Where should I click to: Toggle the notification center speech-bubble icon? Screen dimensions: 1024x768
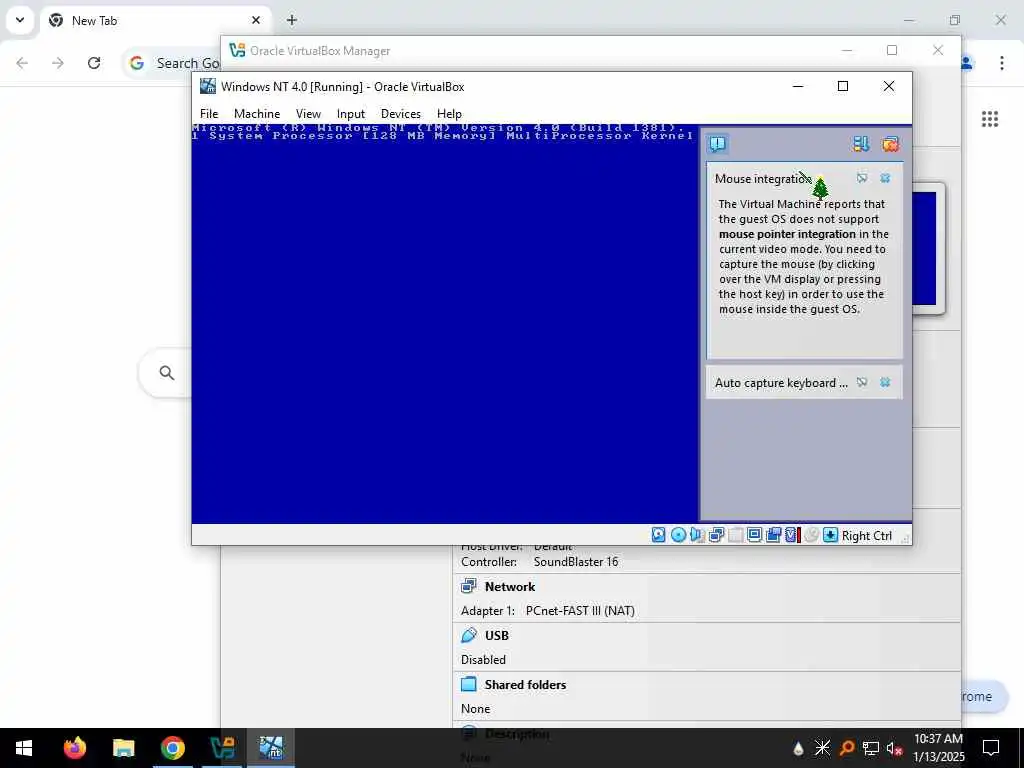pyautogui.click(x=717, y=144)
